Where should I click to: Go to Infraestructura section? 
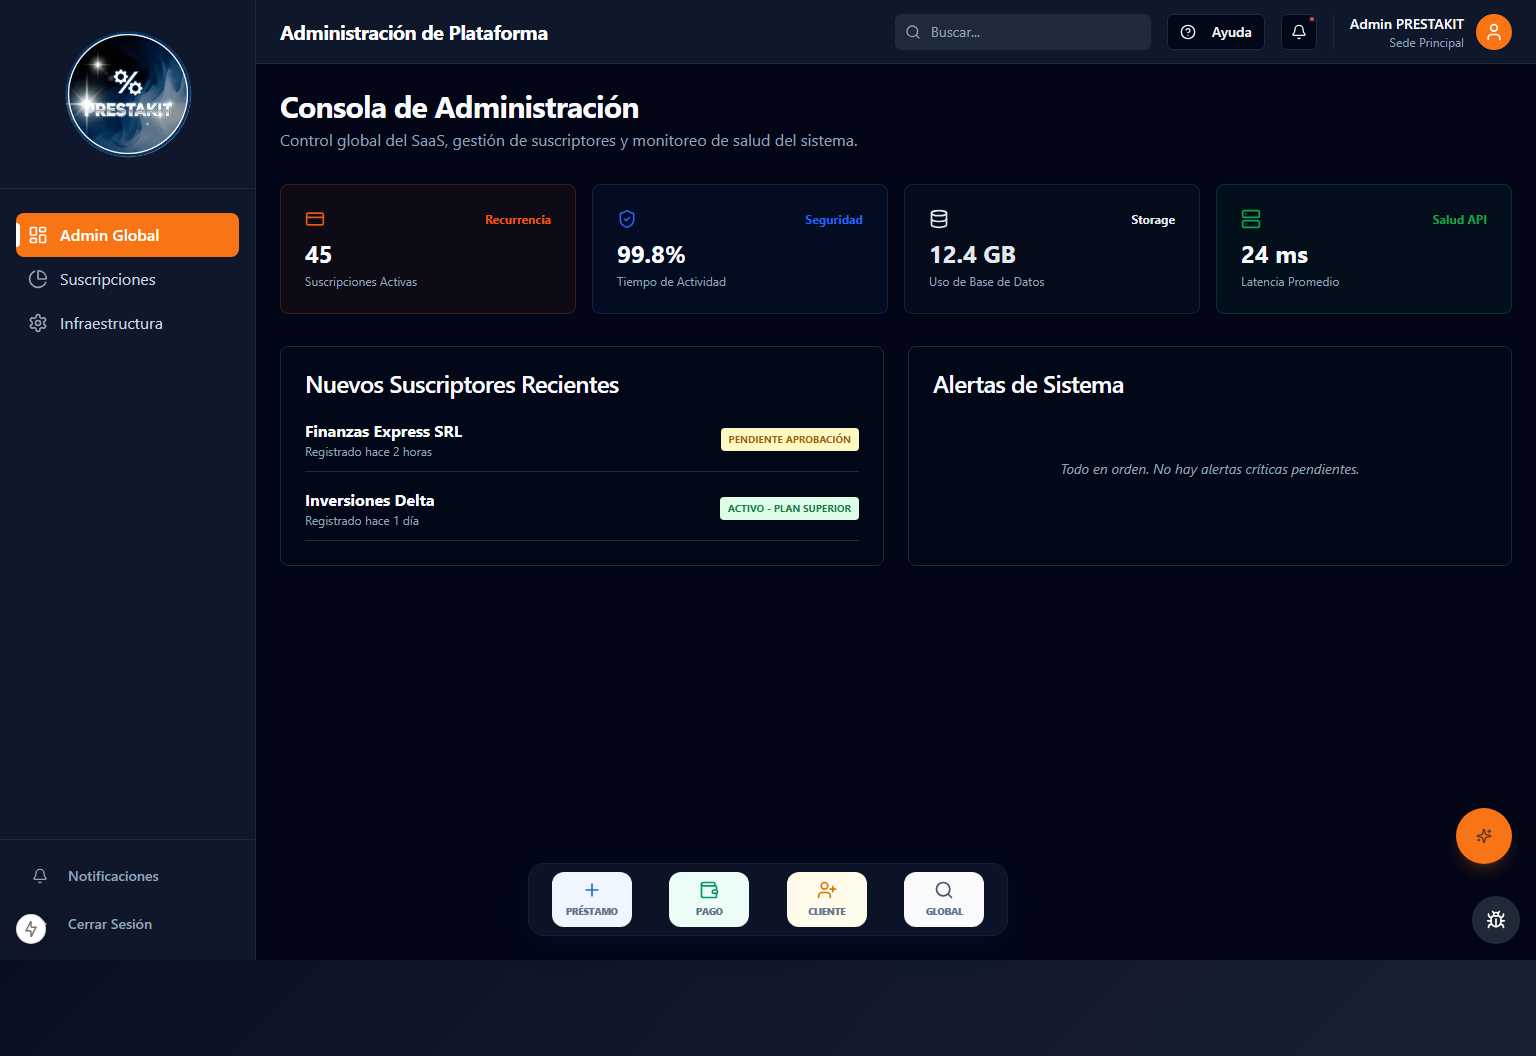coord(128,323)
